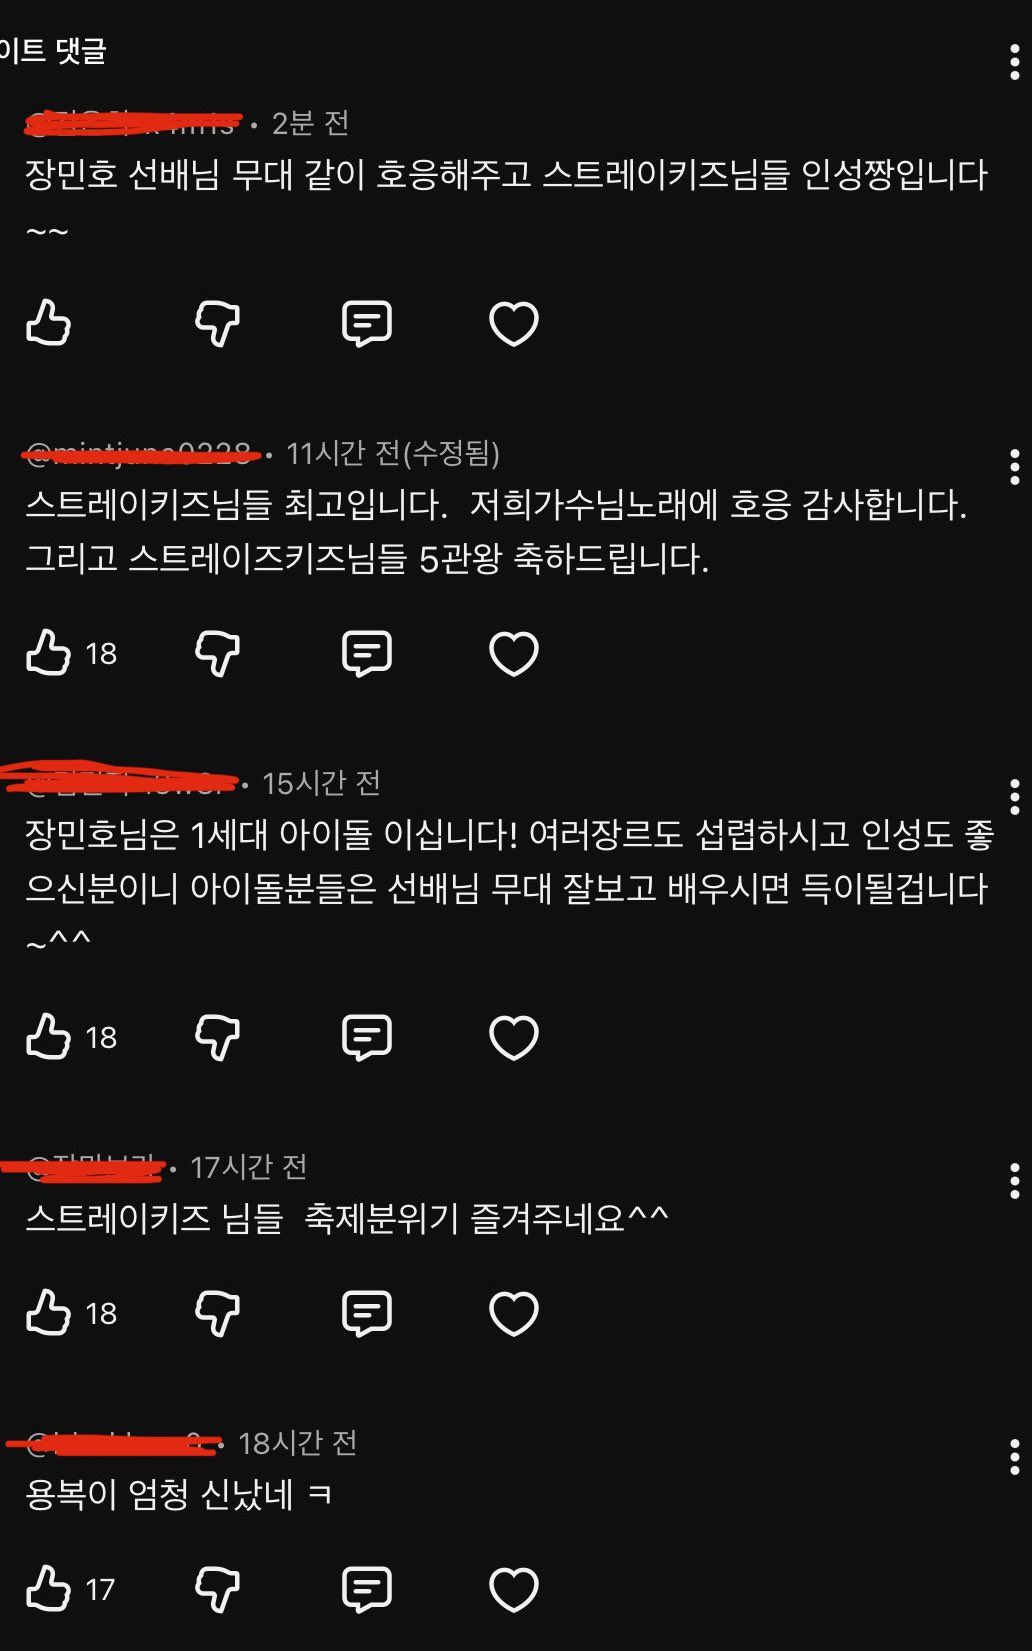
Task: Dislike the 용복이 엄청 신났네 comment
Action: (x=217, y=1589)
